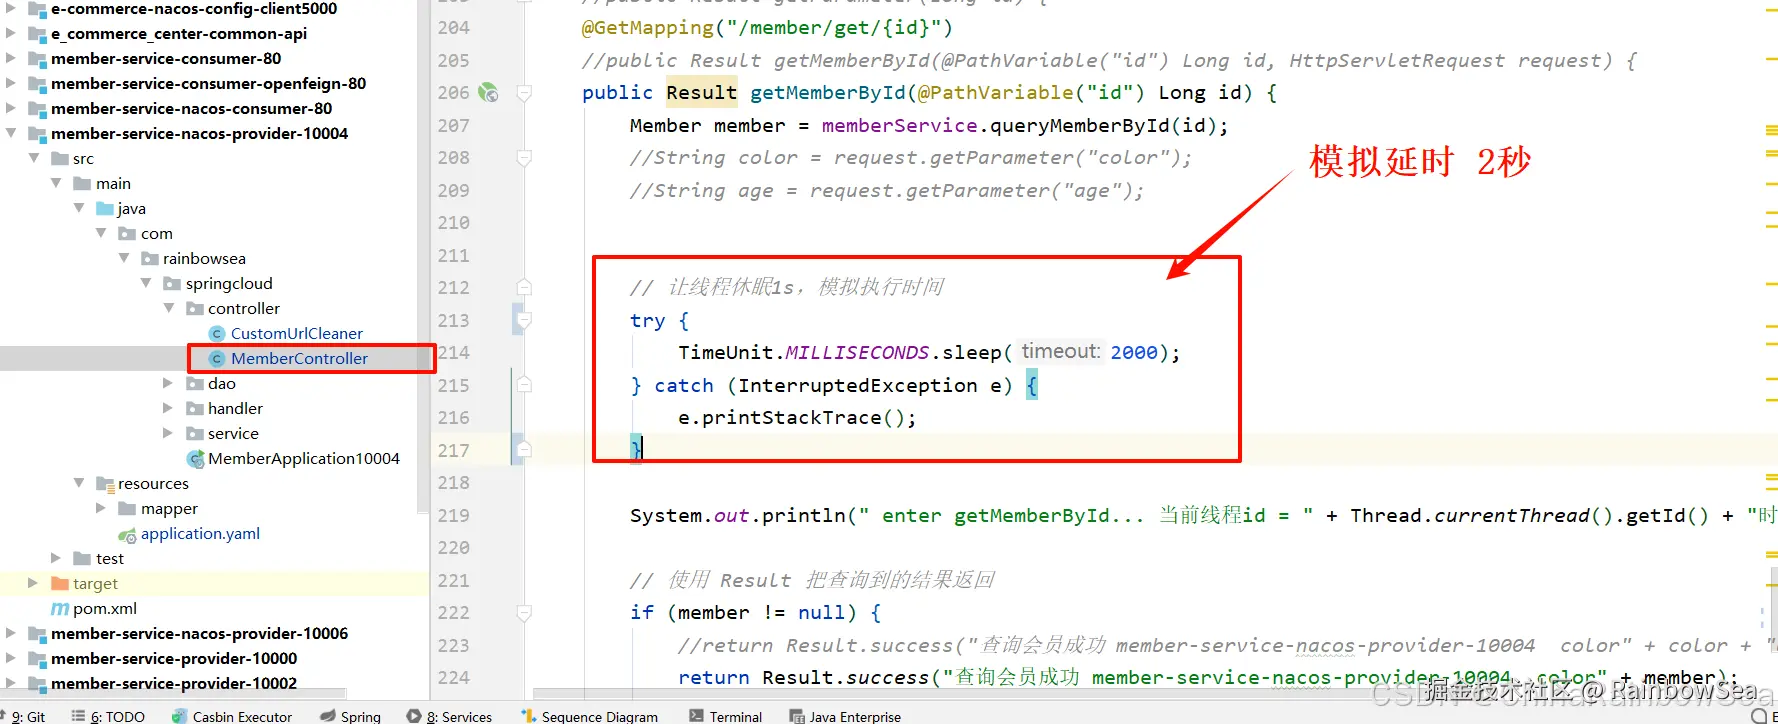Click the project tree horizontal scrollbar

click(175, 693)
